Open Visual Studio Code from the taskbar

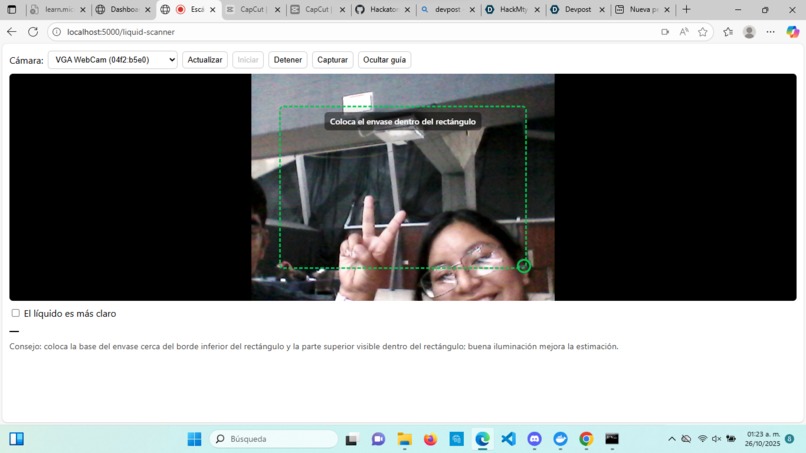pyautogui.click(x=508, y=439)
